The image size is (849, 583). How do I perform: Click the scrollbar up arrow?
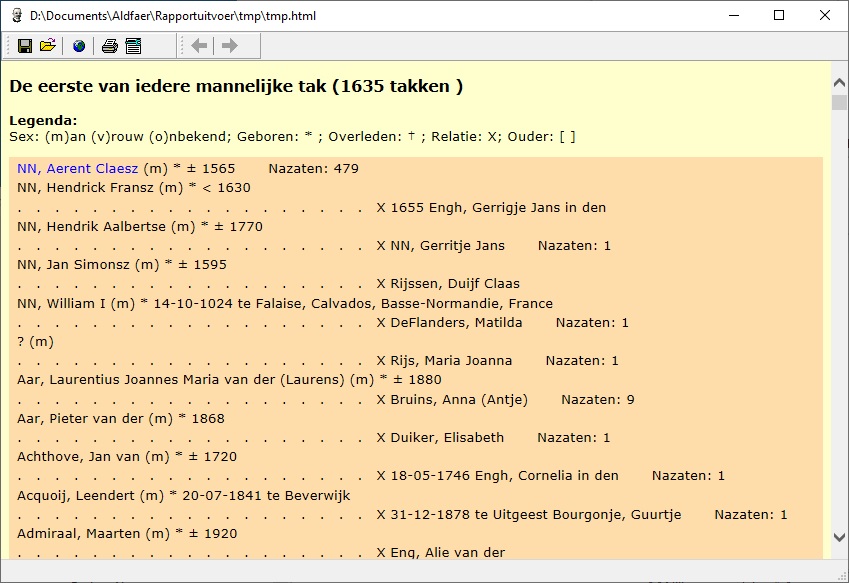point(839,80)
